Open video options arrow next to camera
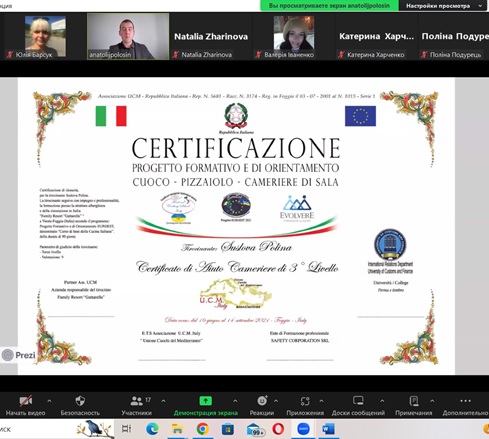The height and width of the screenshot is (439, 489). tap(49, 401)
